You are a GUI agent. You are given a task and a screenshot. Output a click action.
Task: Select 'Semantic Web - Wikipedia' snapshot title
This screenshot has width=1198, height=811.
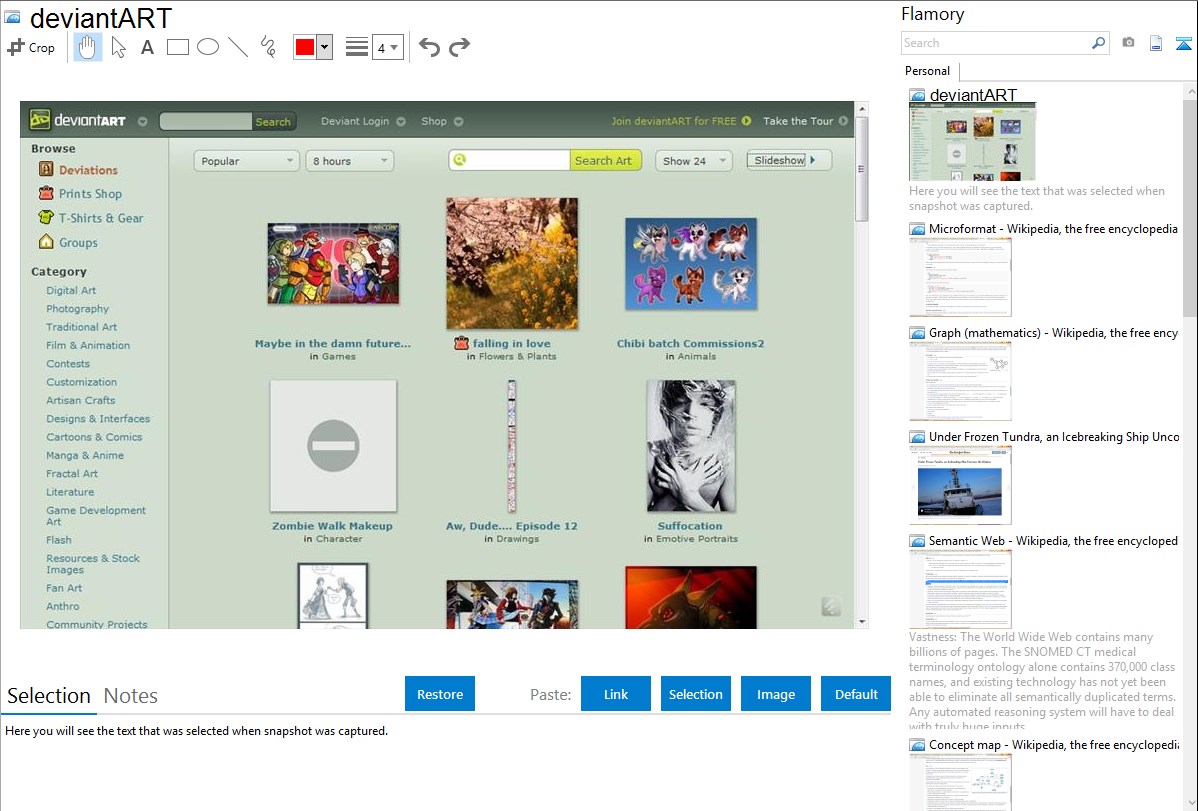1053,540
